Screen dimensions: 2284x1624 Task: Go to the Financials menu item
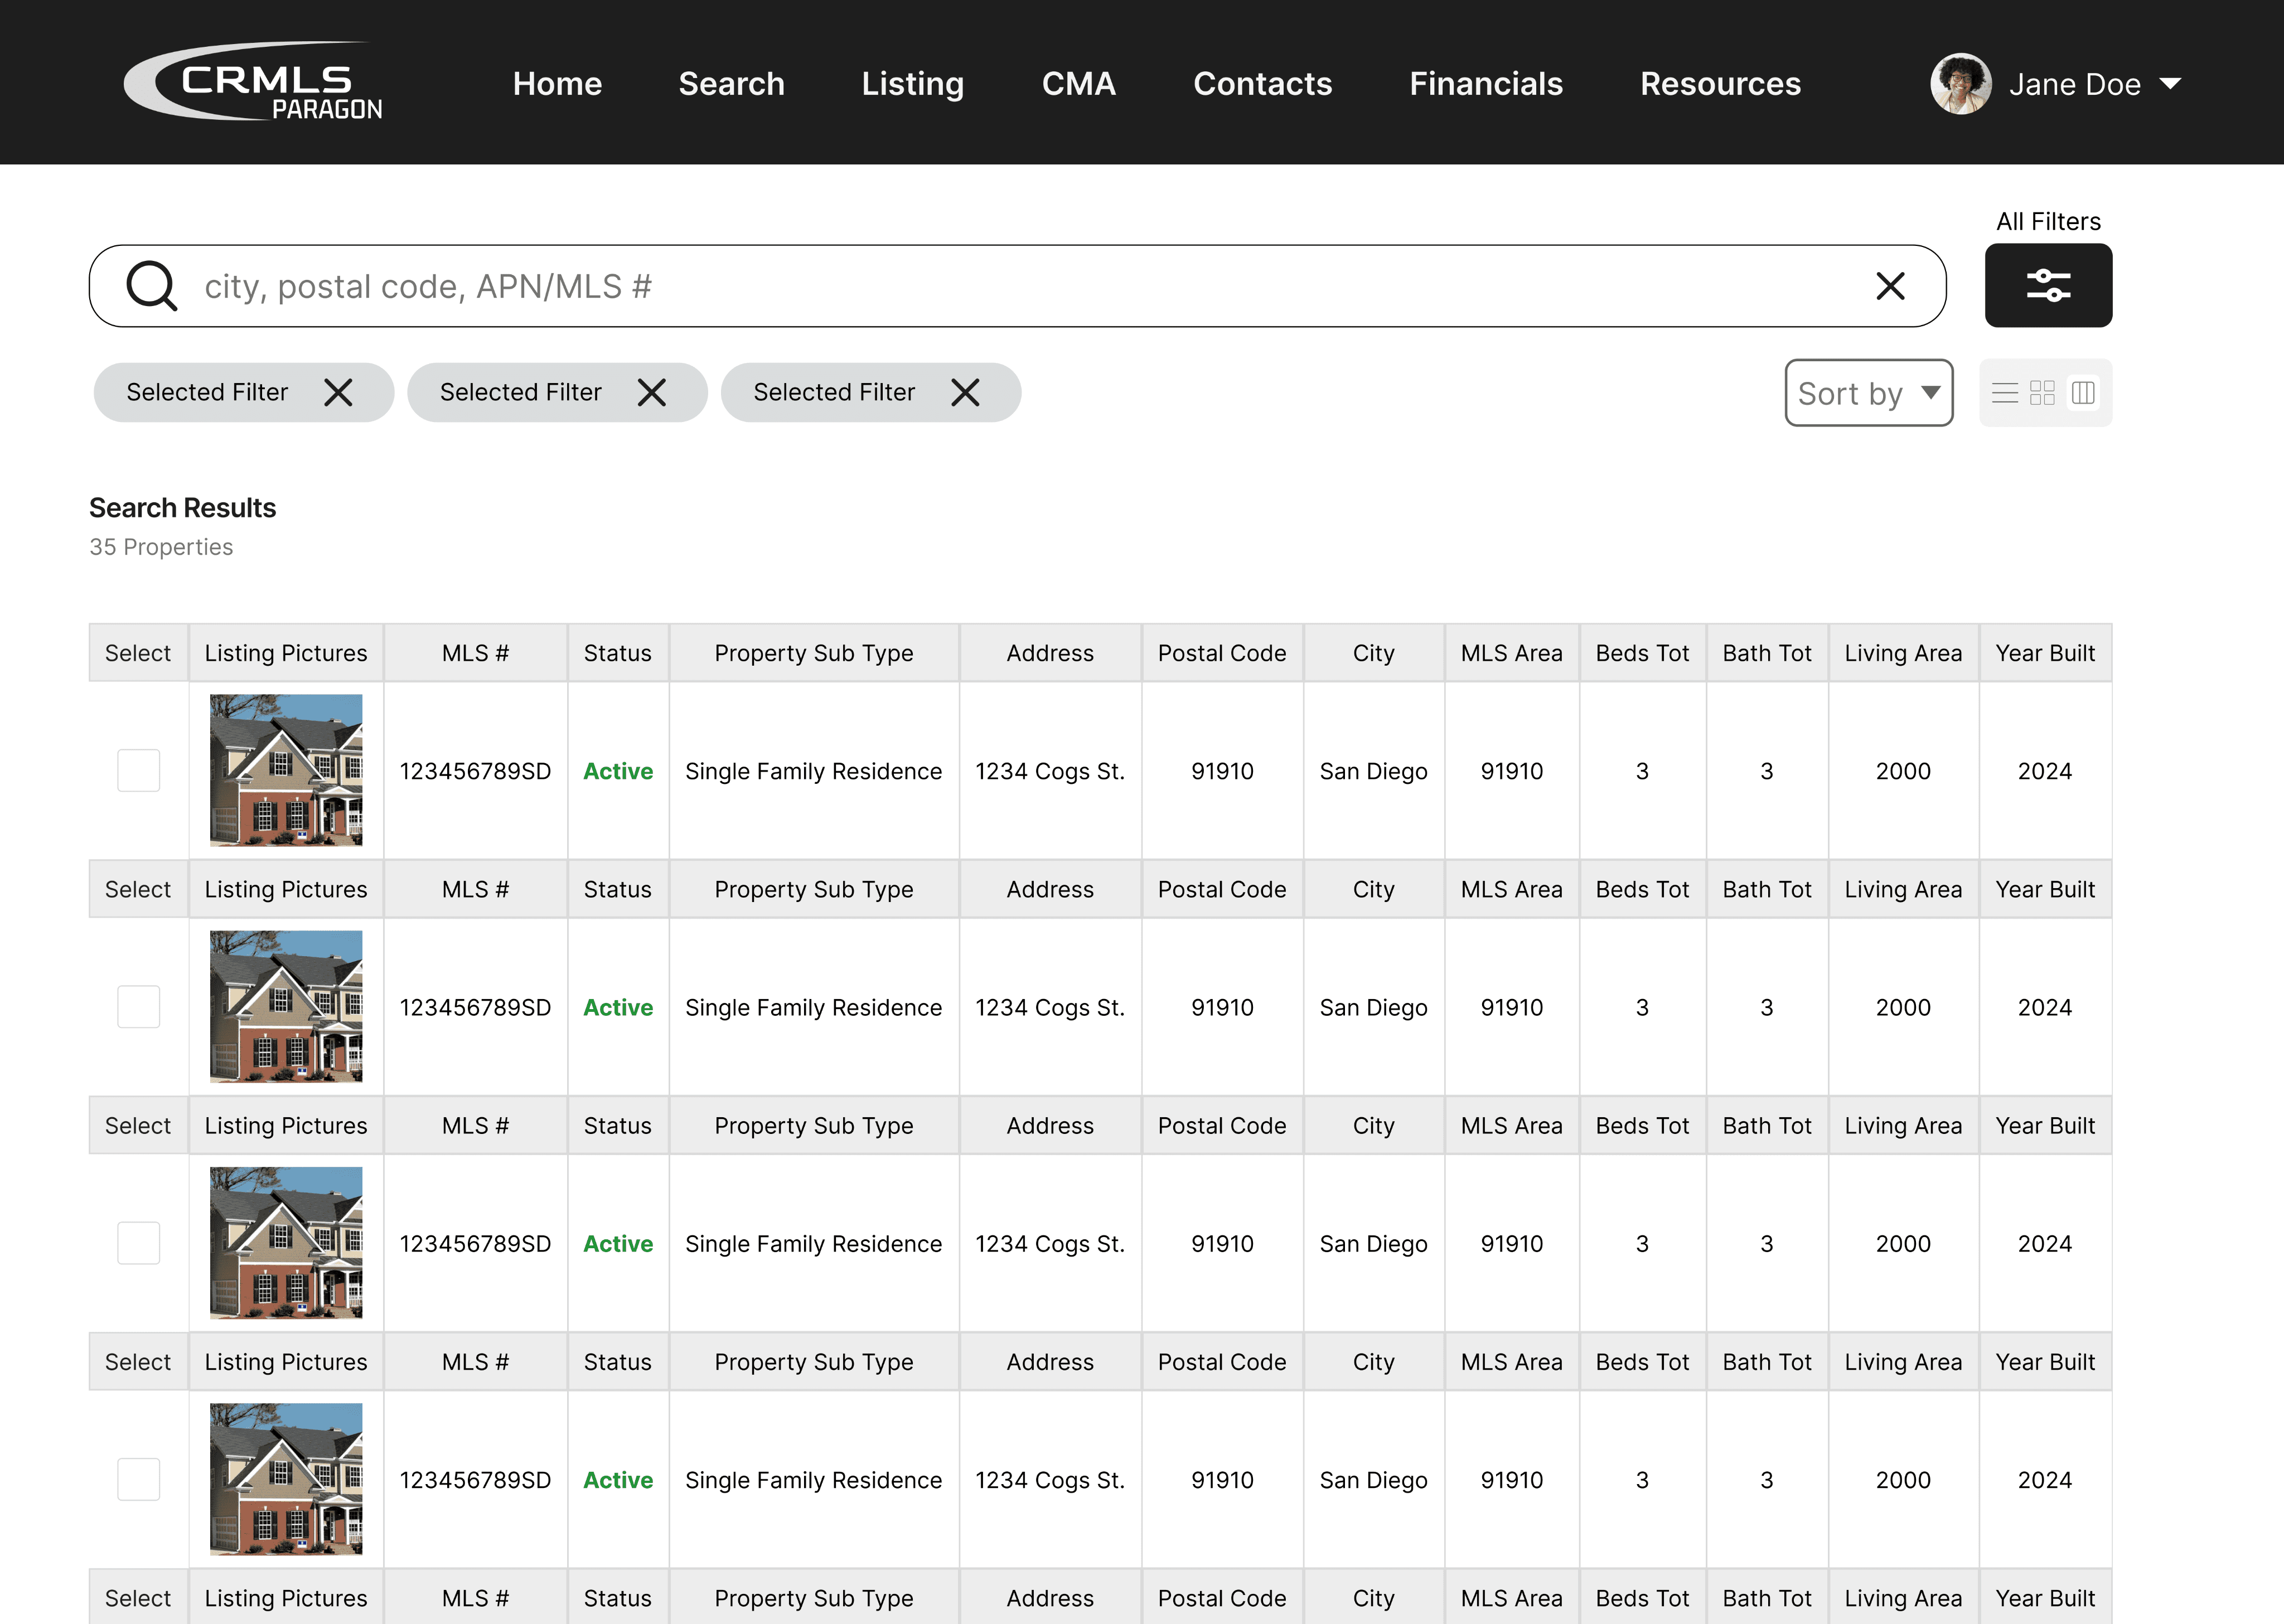click(1485, 84)
